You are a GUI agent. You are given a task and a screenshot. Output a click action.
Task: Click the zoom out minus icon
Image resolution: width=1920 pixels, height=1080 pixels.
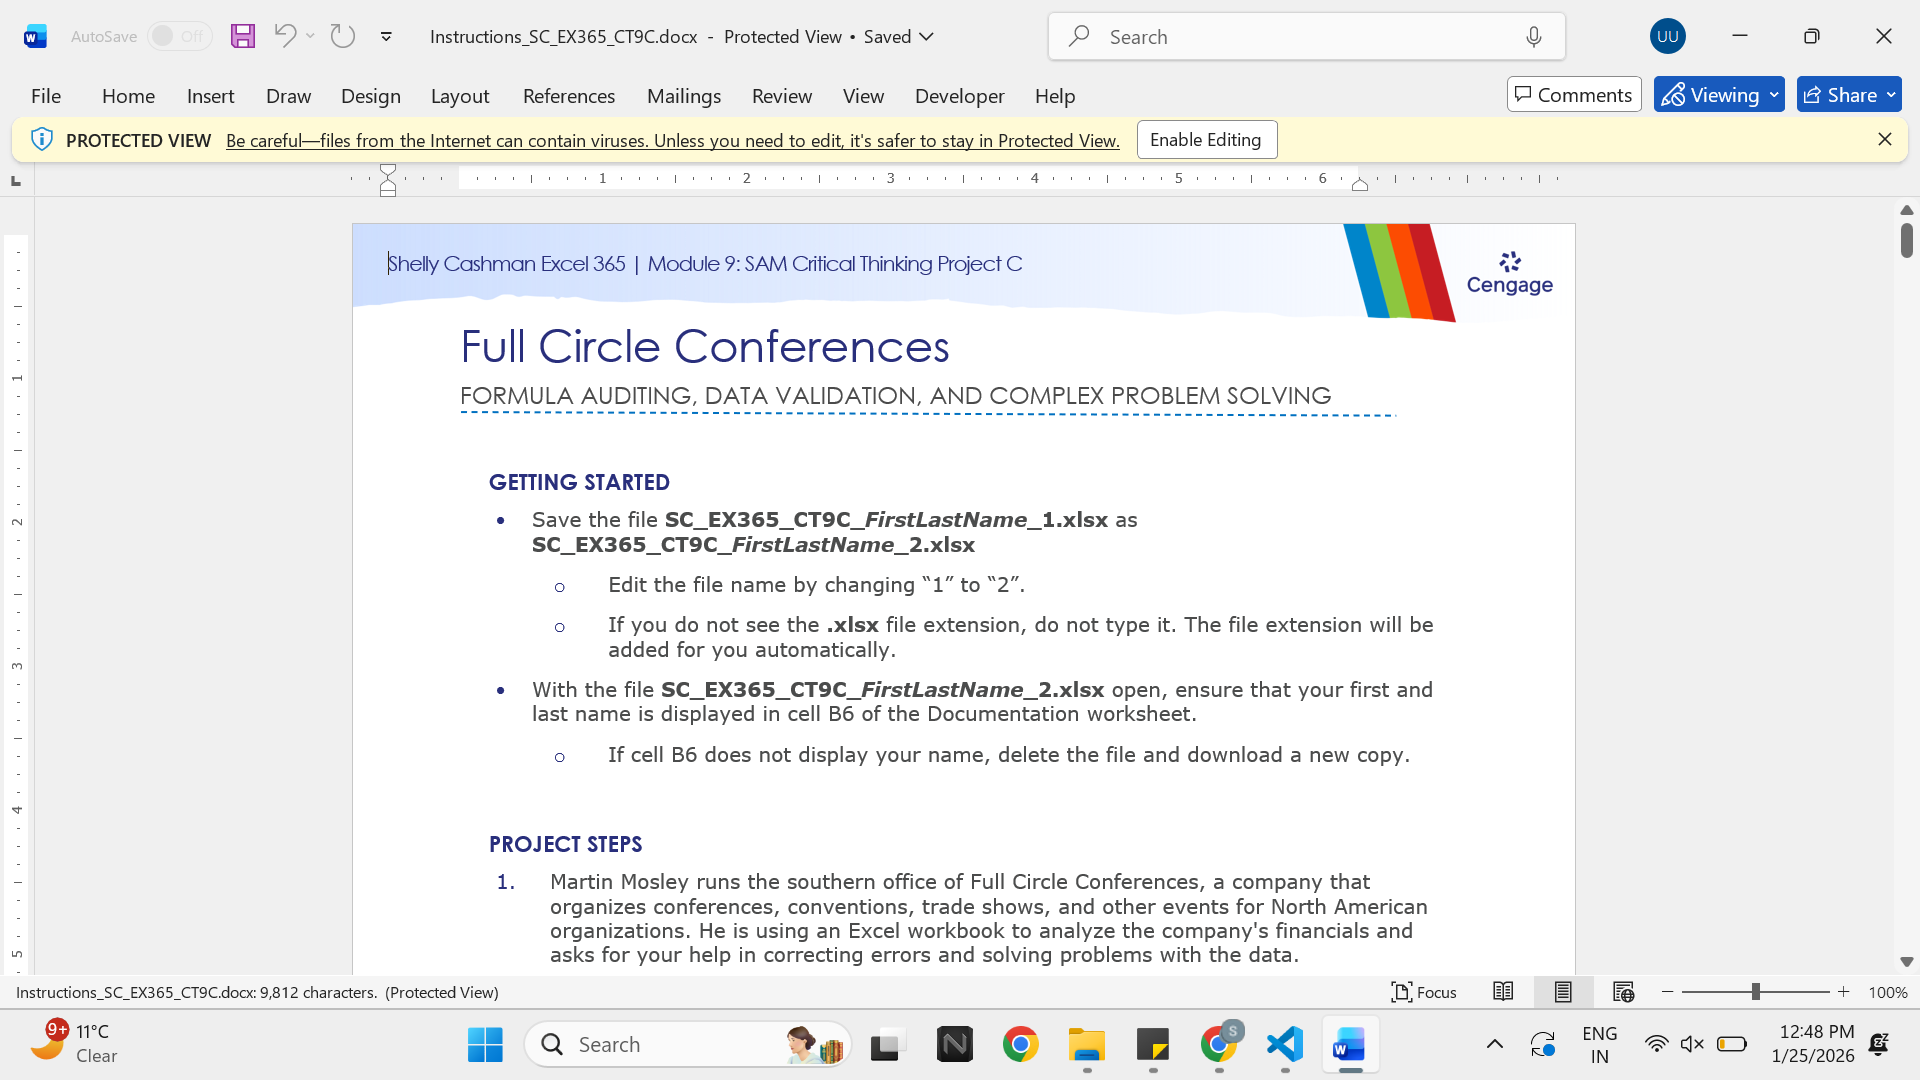click(x=1667, y=992)
